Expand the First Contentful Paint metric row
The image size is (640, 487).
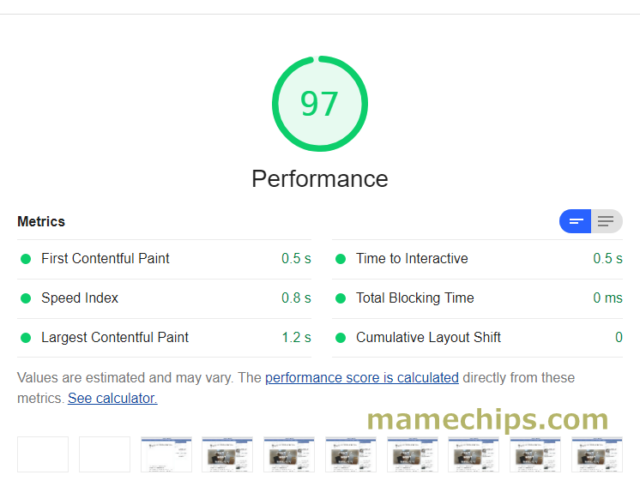[x=164, y=259]
